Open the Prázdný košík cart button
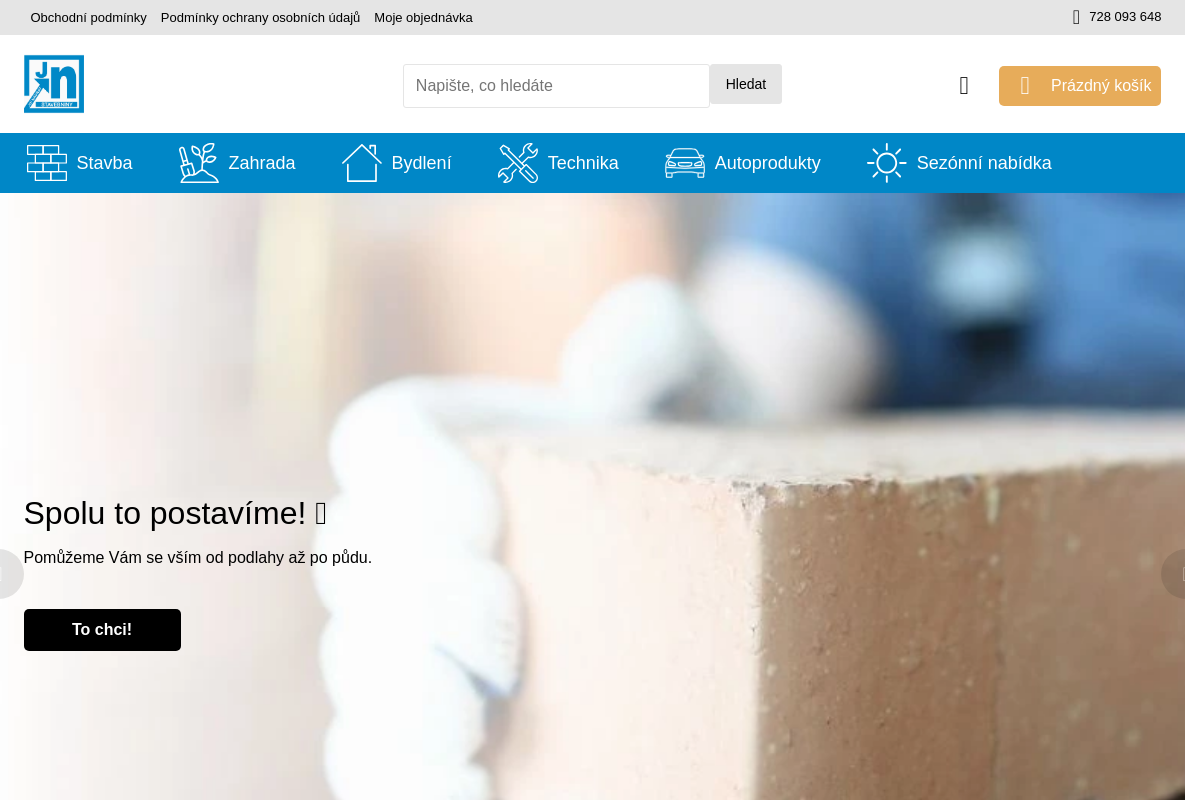Image resolution: width=1200 pixels, height=800 pixels. pyautogui.click(x=1080, y=86)
